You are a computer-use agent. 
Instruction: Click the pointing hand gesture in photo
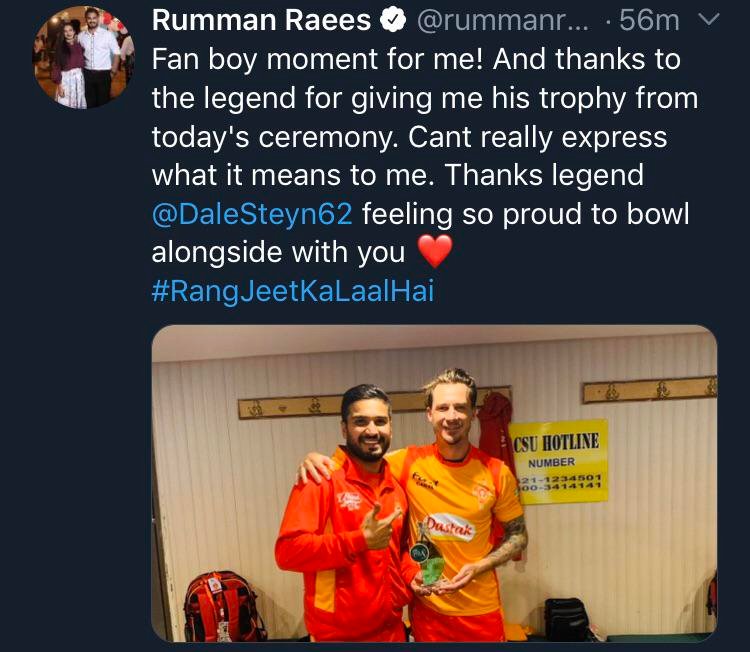point(378,526)
